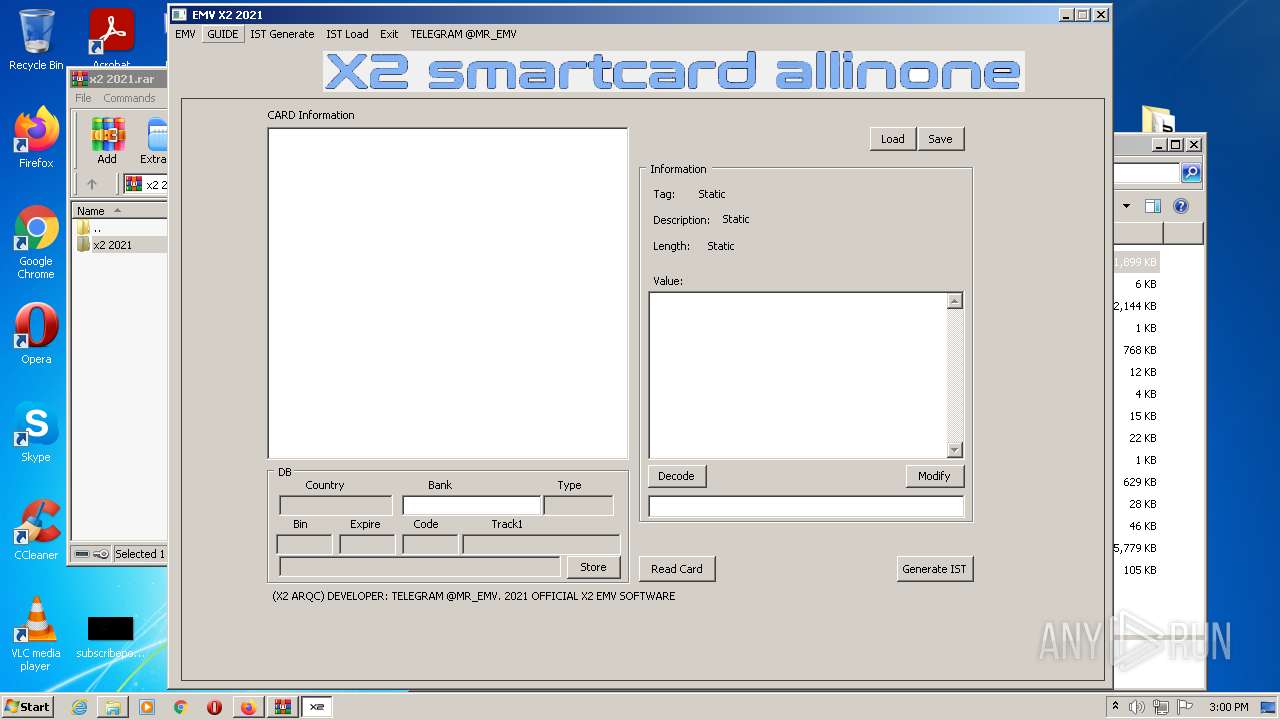The image size is (1280, 720).
Task: Click the clock showing 3:00 PM
Action: (x=1228, y=707)
